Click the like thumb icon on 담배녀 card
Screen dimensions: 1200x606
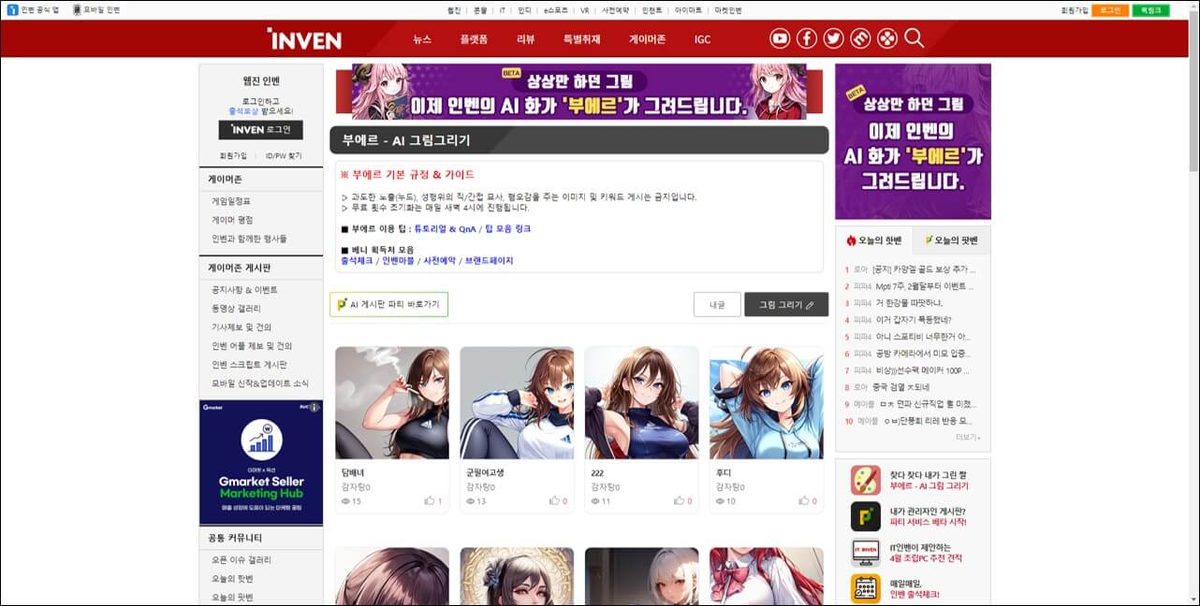click(x=430, y=500)
